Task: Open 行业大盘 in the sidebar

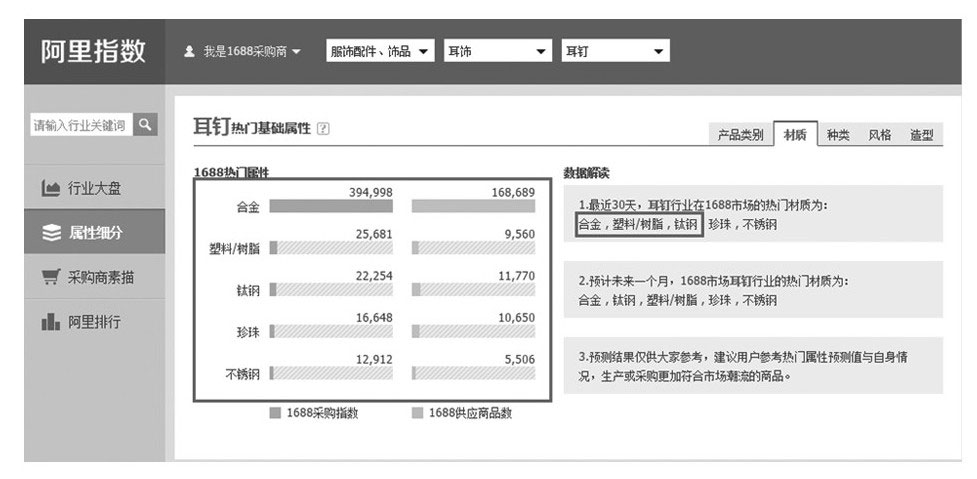Action: point(95,188)
